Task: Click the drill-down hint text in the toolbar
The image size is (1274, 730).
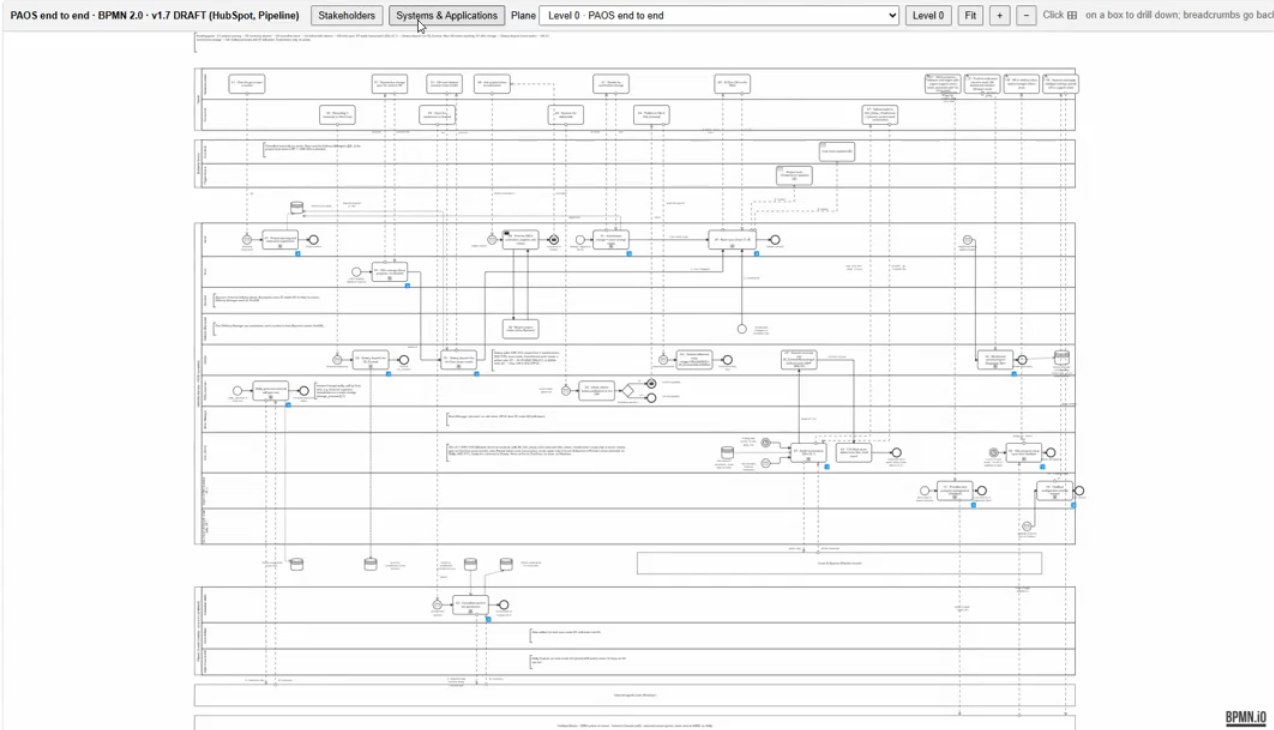Action: pos(1158,15)
